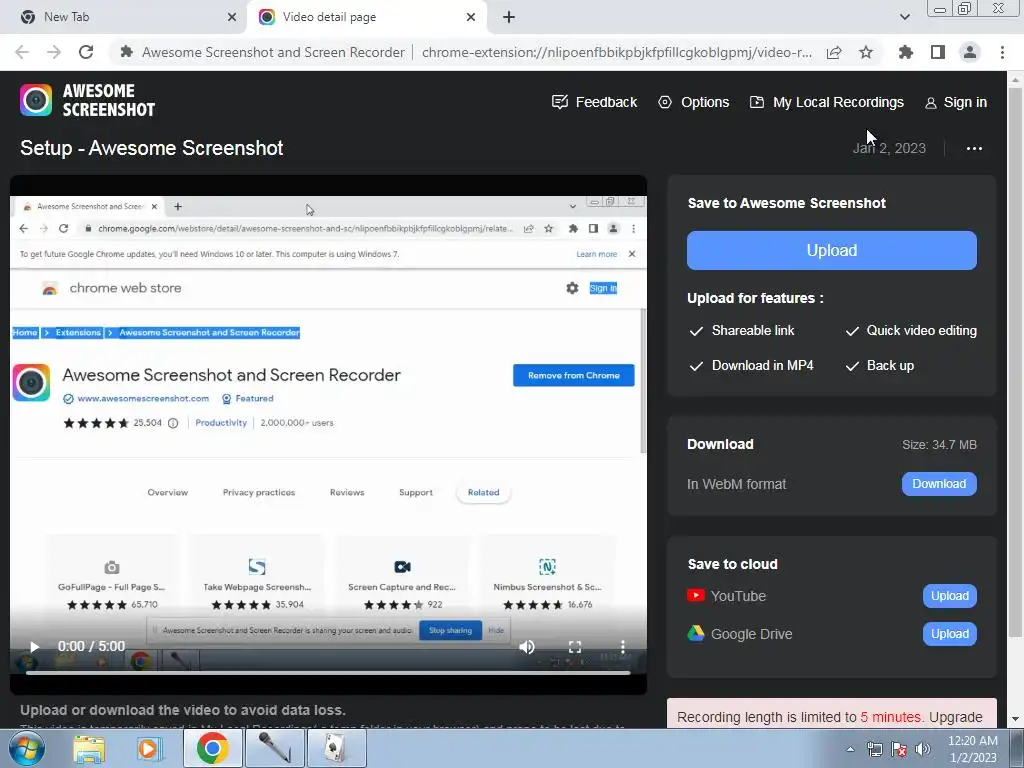Click the address bar URL
The height and width of the screenshot is (768, 1024).
coord(617,52)
